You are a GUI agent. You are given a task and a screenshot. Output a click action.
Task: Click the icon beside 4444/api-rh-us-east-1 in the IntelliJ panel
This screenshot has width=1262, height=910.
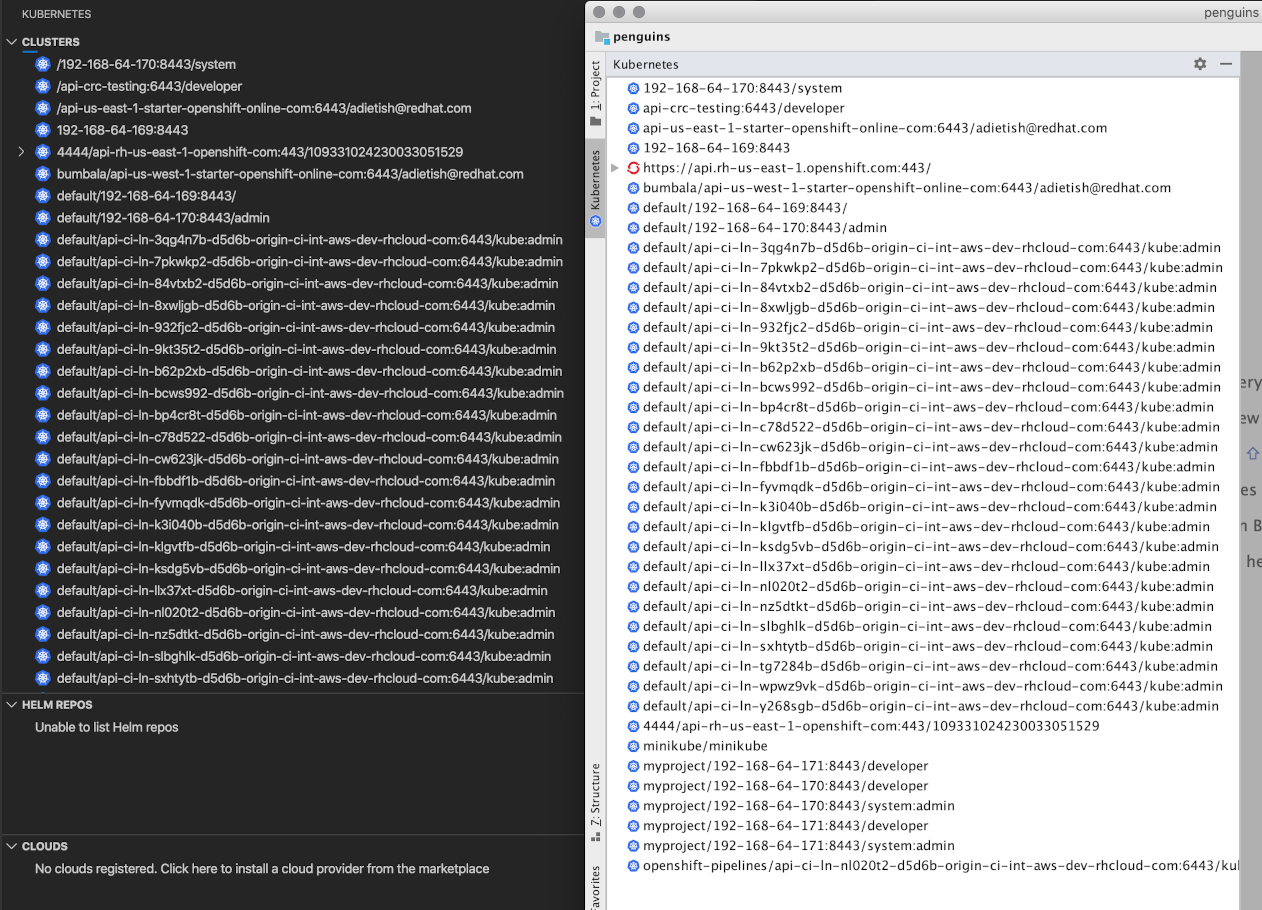tap(633, 726)
